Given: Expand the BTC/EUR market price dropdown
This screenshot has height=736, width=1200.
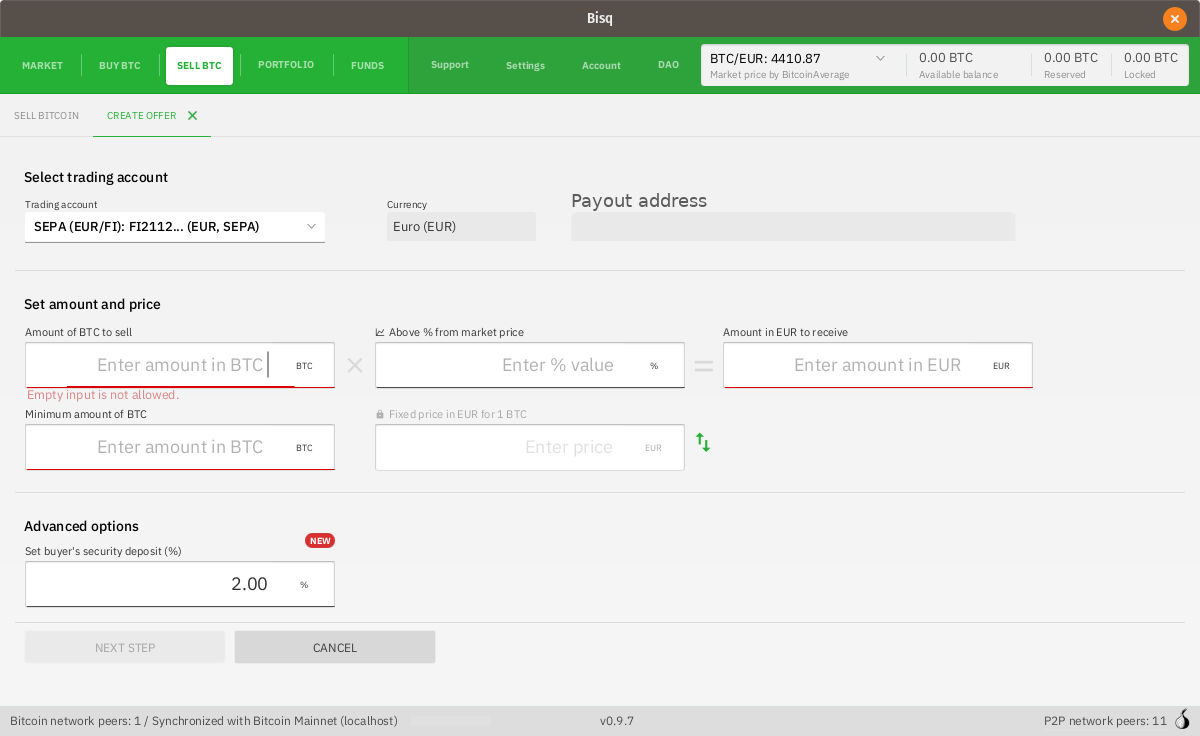Looking at the screenshot, I should click(x=880, y=58).
